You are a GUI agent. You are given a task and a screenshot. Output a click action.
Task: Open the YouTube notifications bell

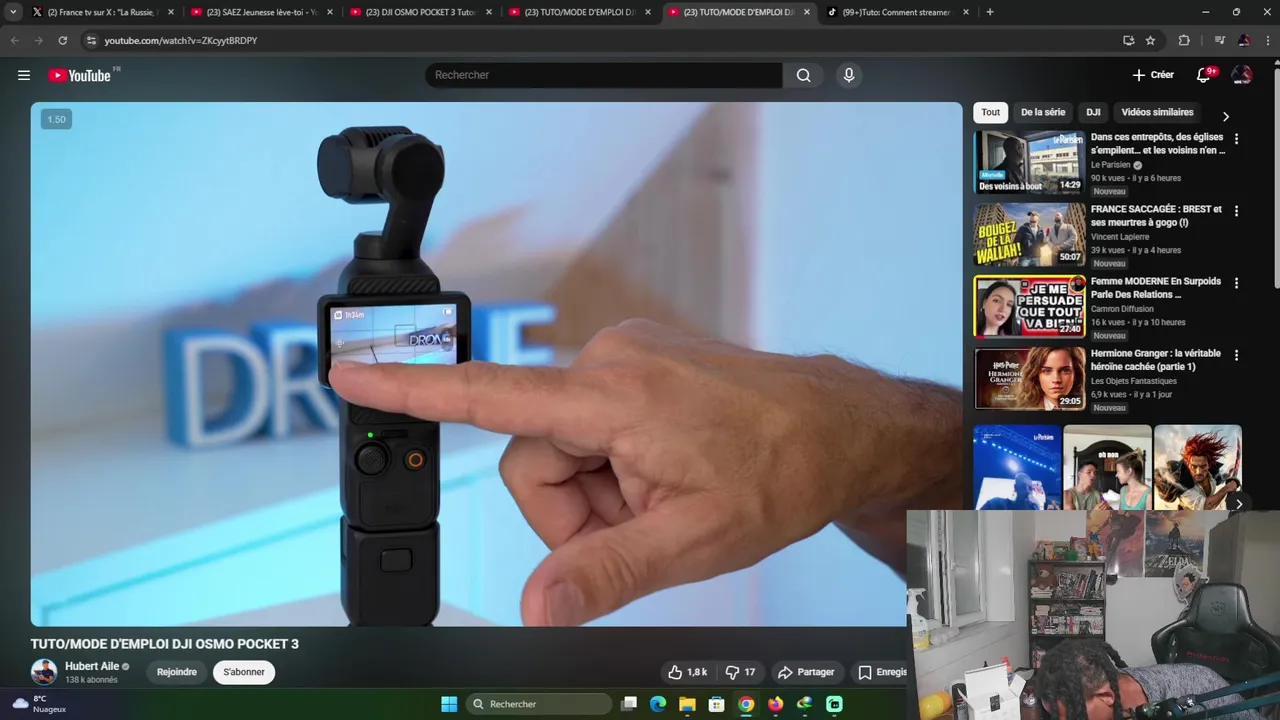(1204, 75)
